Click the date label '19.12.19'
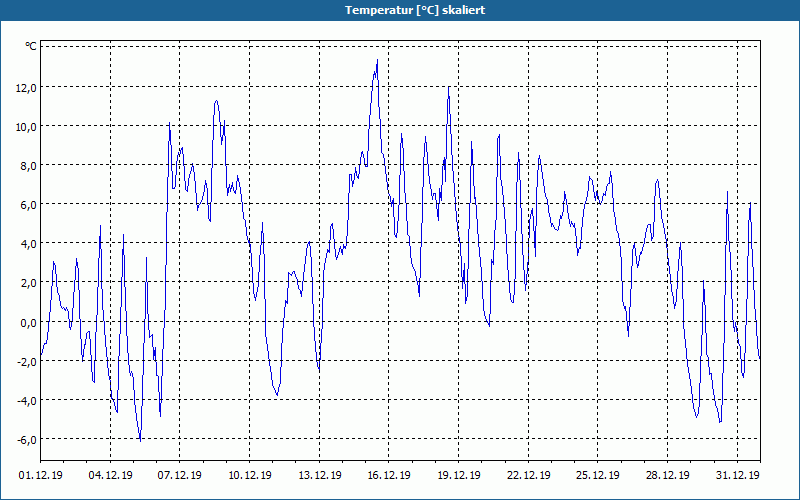This screenshot has width=800, height=500. [x=459, y=475]
